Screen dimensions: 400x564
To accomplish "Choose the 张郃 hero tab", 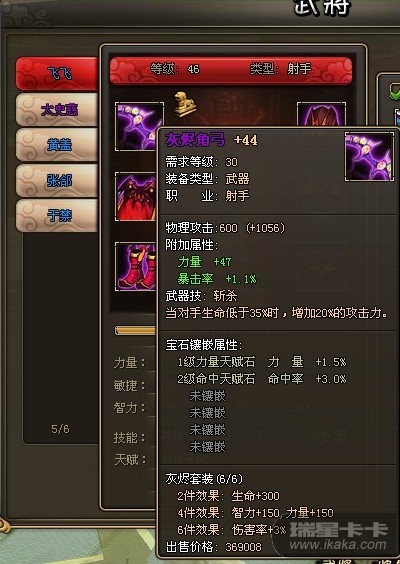I will click(x=57, y=180).
